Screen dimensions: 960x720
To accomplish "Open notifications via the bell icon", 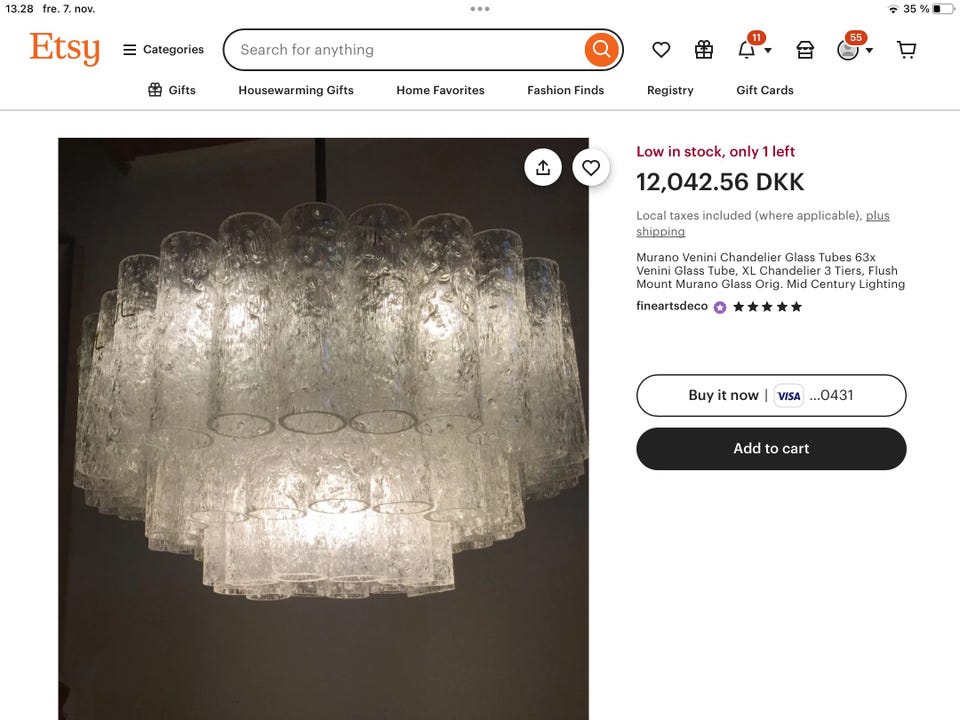I will (x=747, y=49).
